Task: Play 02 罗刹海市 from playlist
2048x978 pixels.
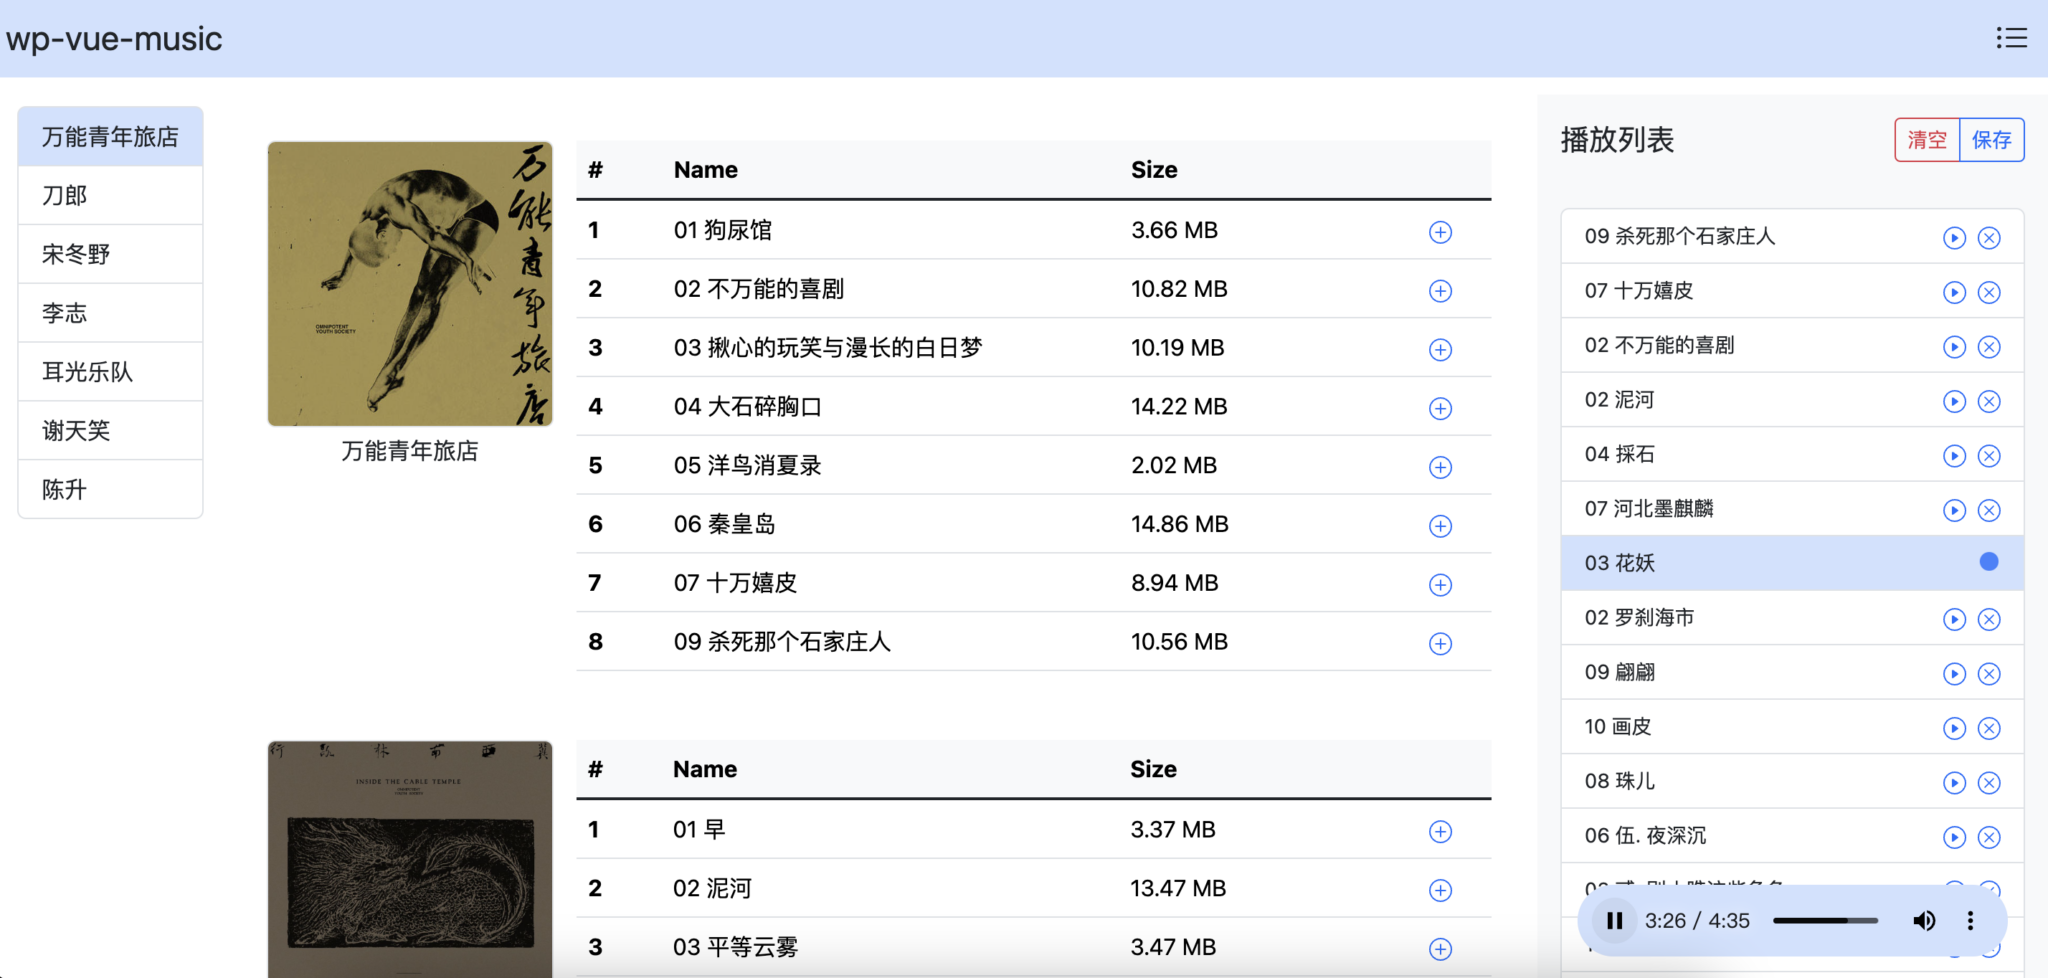Action: (x=1954, y=619)
